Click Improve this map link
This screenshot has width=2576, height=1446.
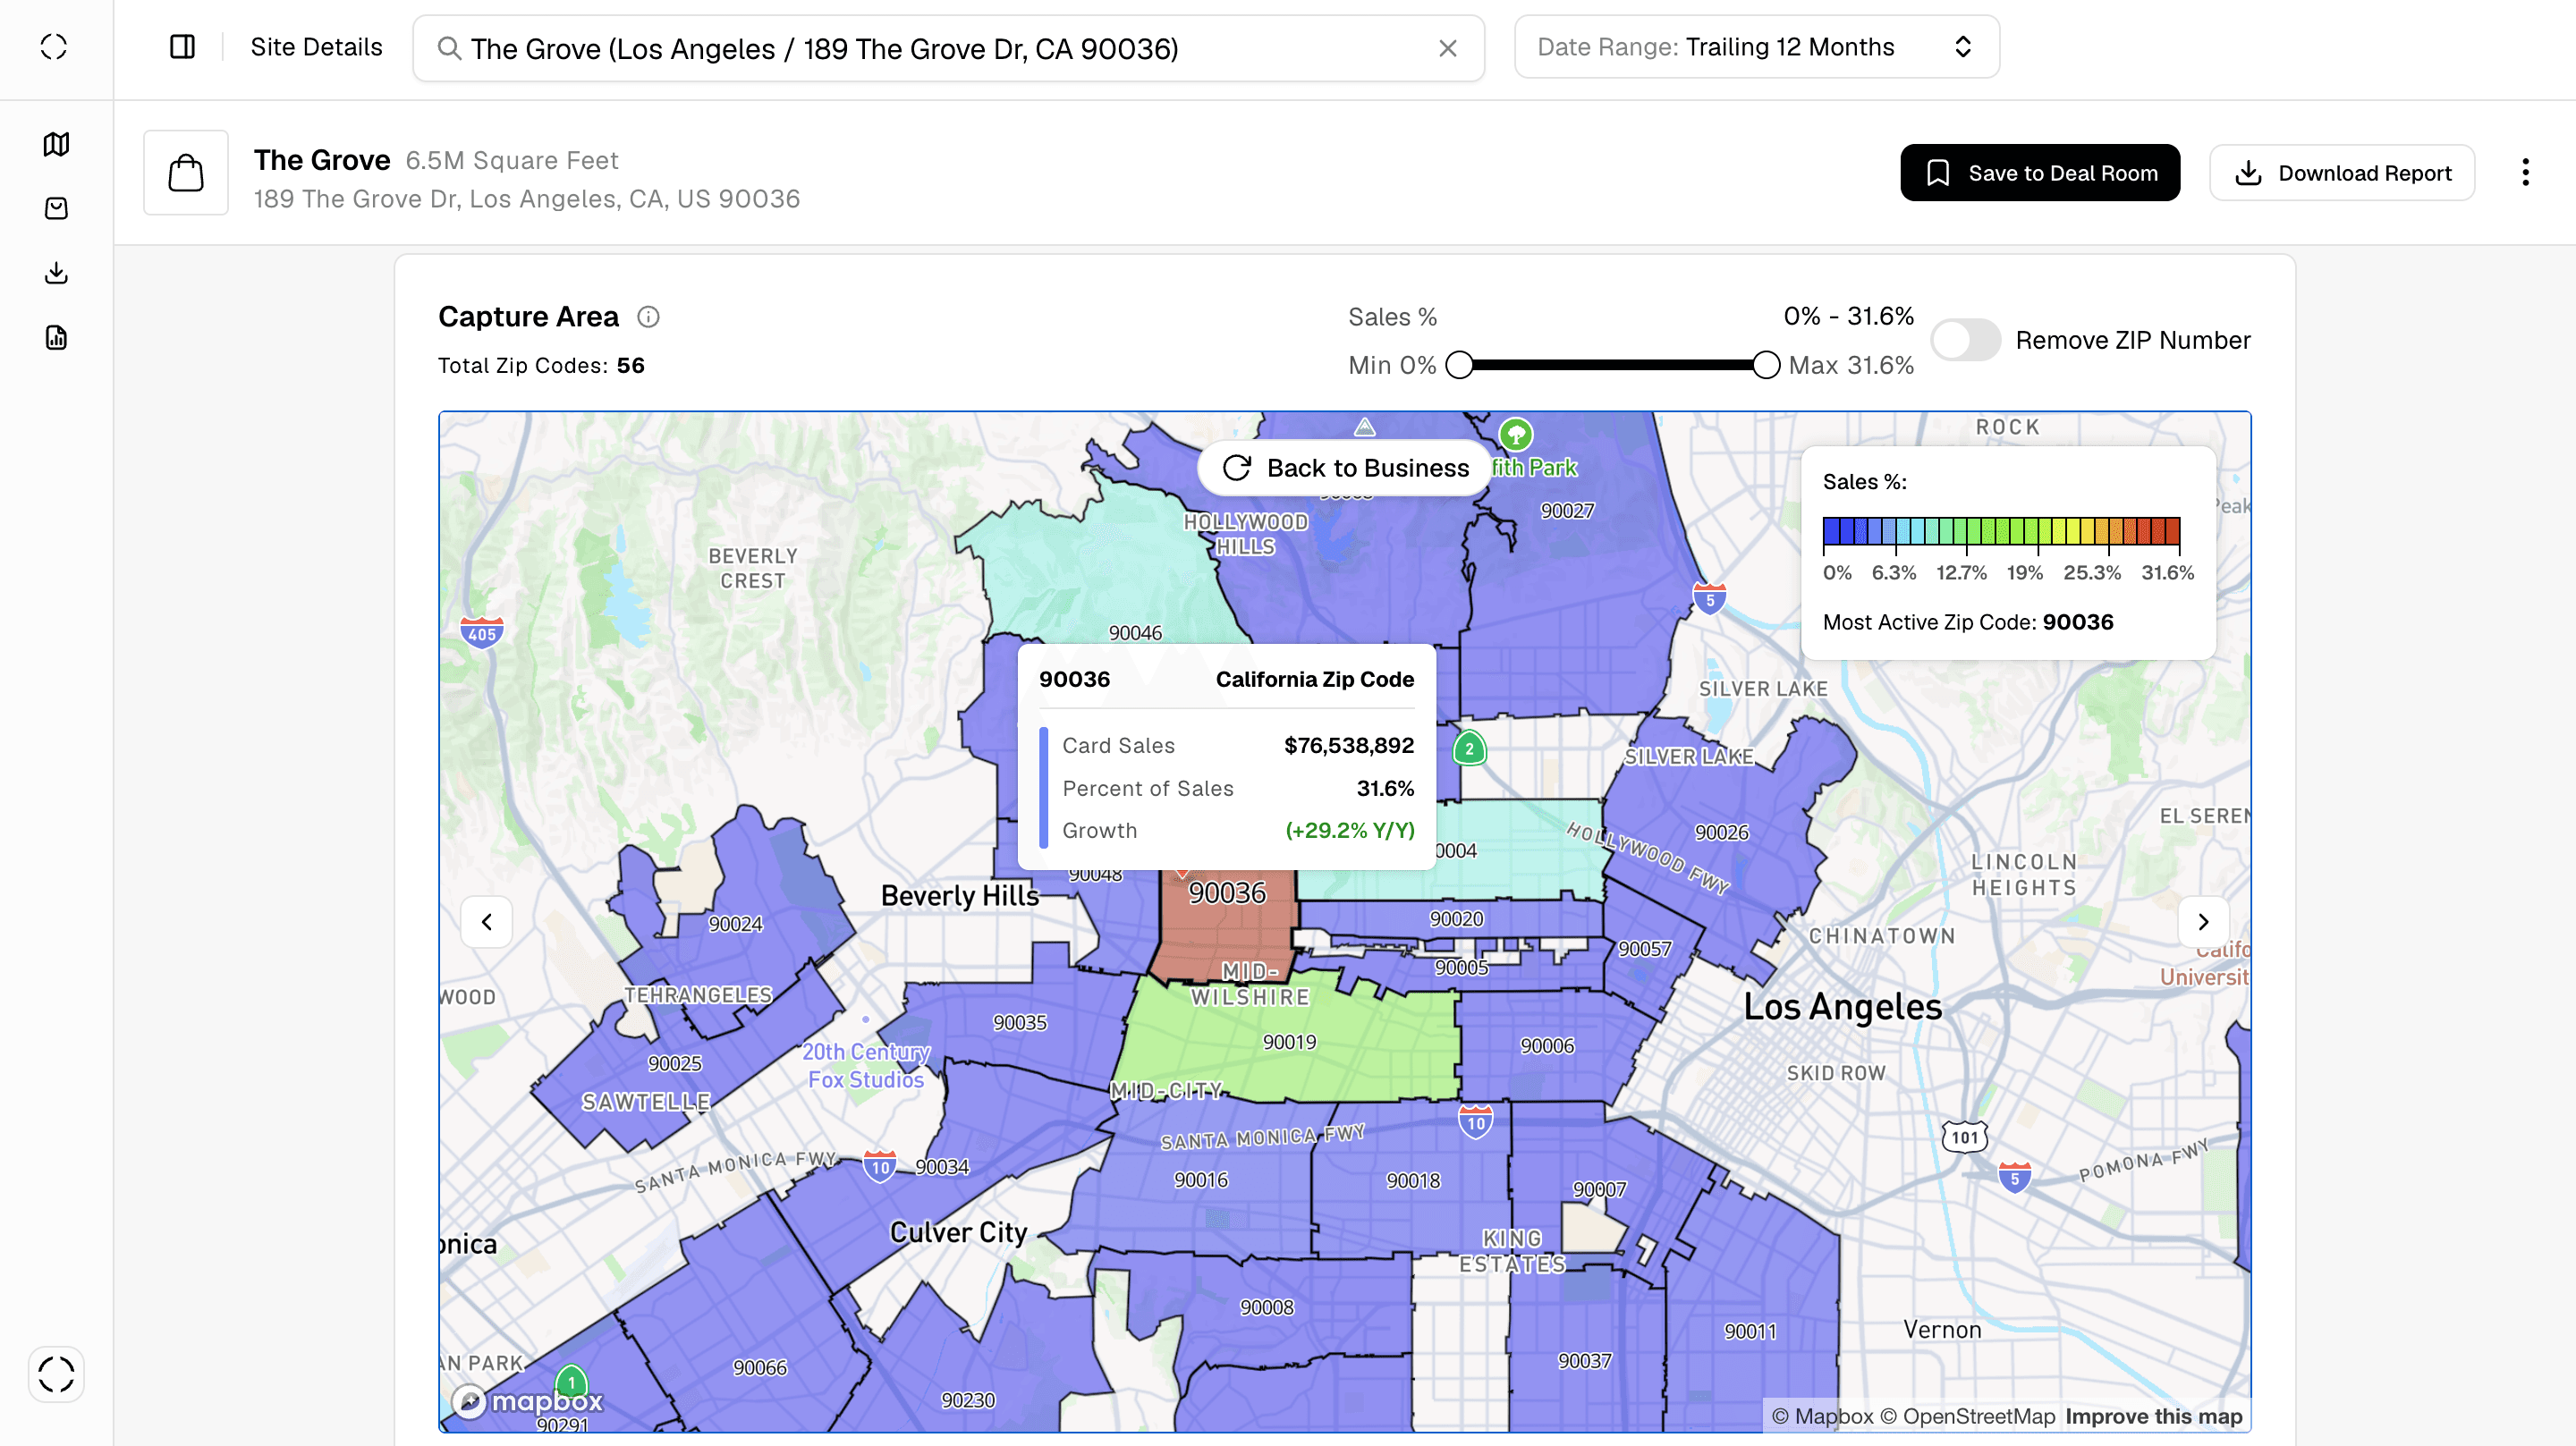2154,1416
